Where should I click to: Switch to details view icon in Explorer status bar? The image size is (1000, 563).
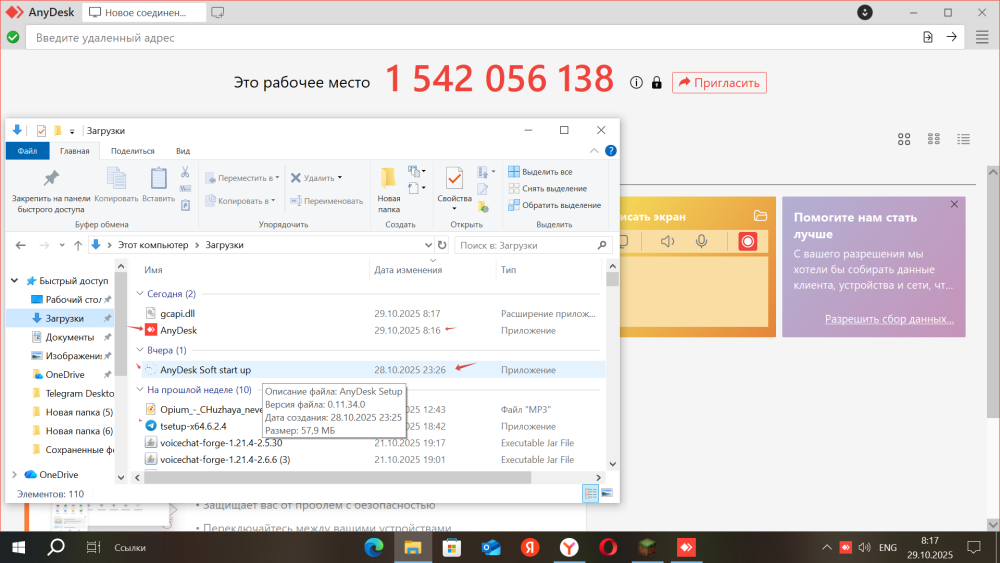tap(591, 493)
